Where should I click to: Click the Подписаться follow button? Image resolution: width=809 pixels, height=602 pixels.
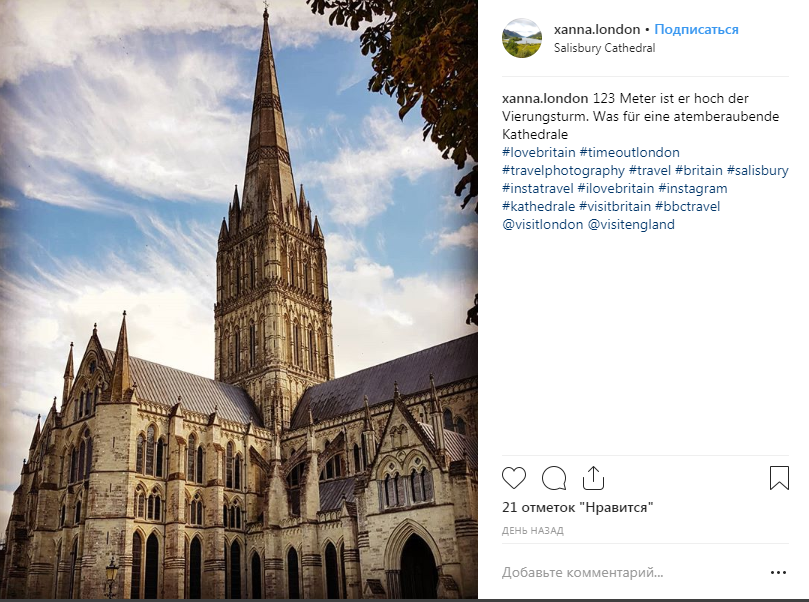pyautogui.click(x=696, y=29)
